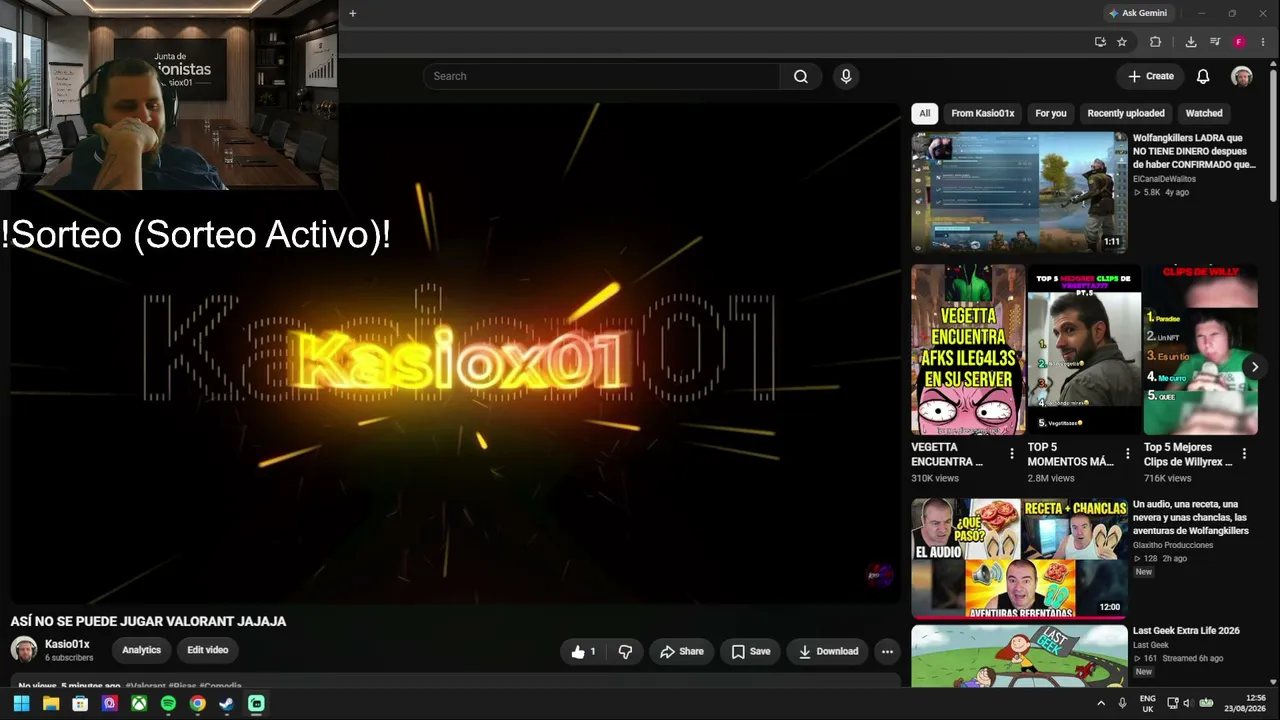This screenshot has width=1280, height=720.
Task: Open taskbar volume icon
Action: coord(1186,704)
